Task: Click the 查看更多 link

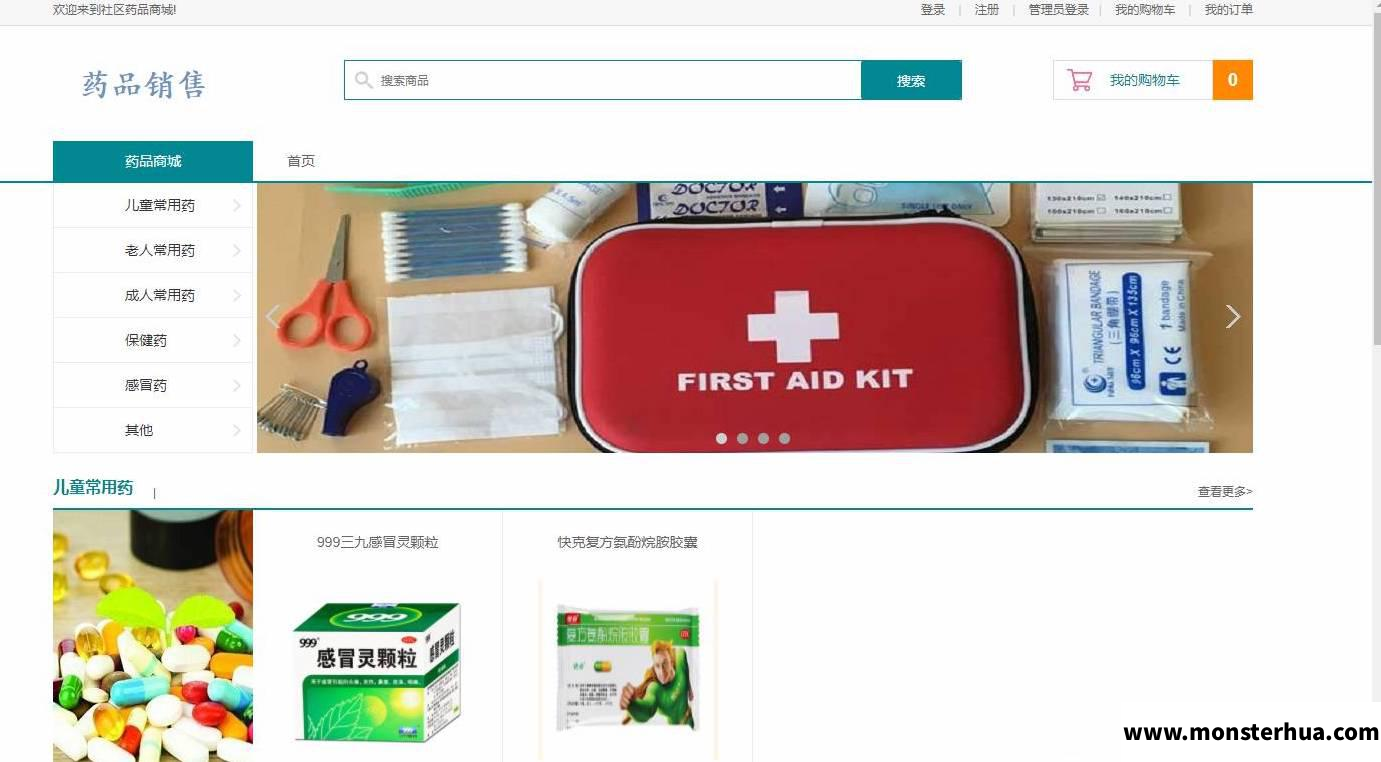Action: (1225, 491)
